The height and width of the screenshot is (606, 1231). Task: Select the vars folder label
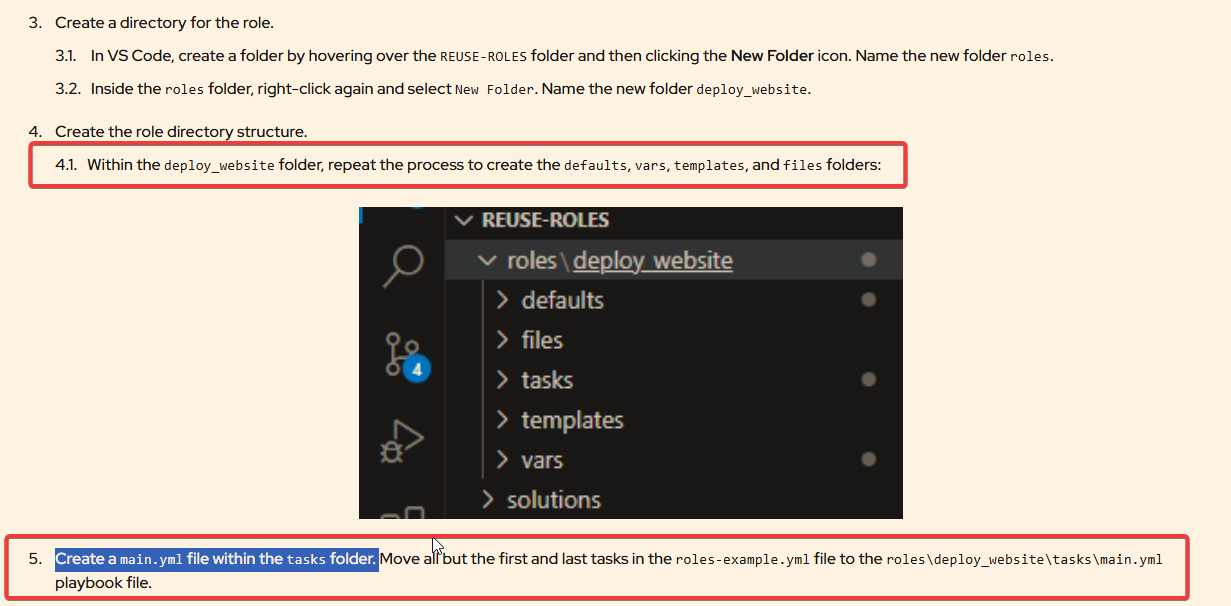[x=542, y=460]
